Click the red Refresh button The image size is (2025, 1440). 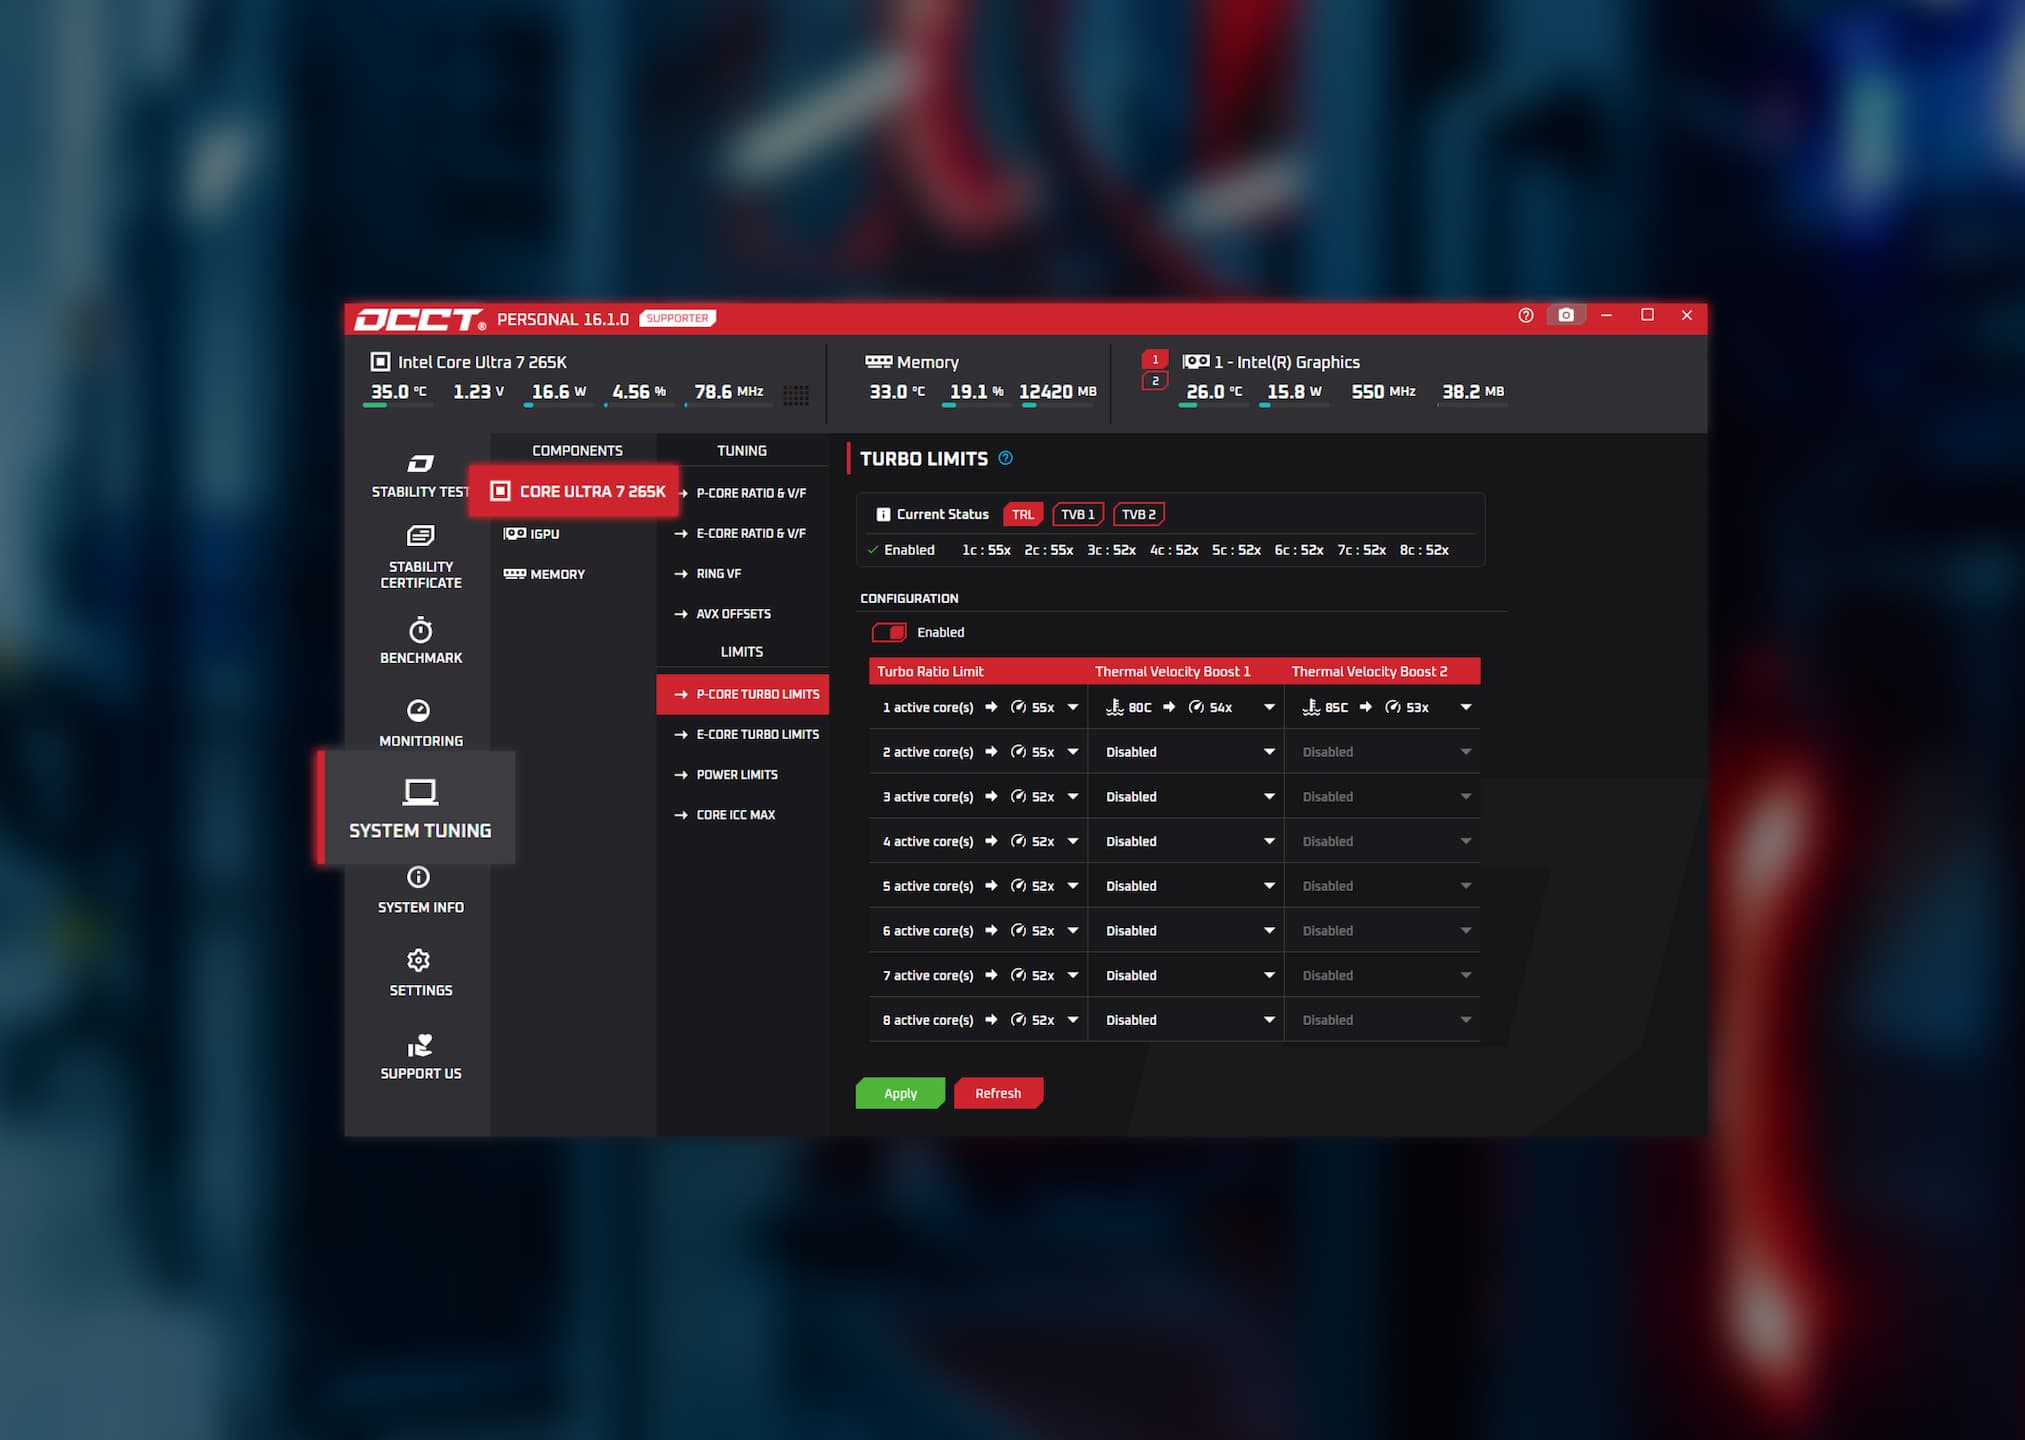point(998,1093)
